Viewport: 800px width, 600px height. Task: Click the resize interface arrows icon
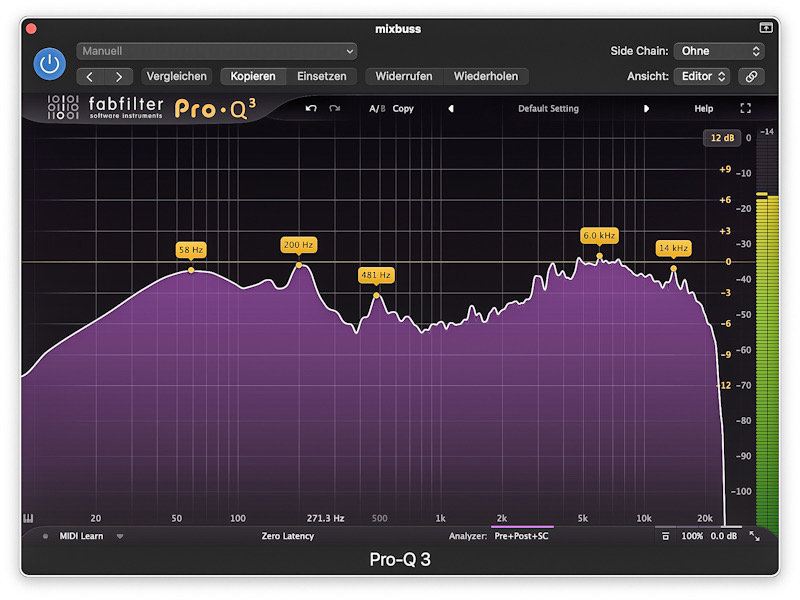click(x=754, y=536)
